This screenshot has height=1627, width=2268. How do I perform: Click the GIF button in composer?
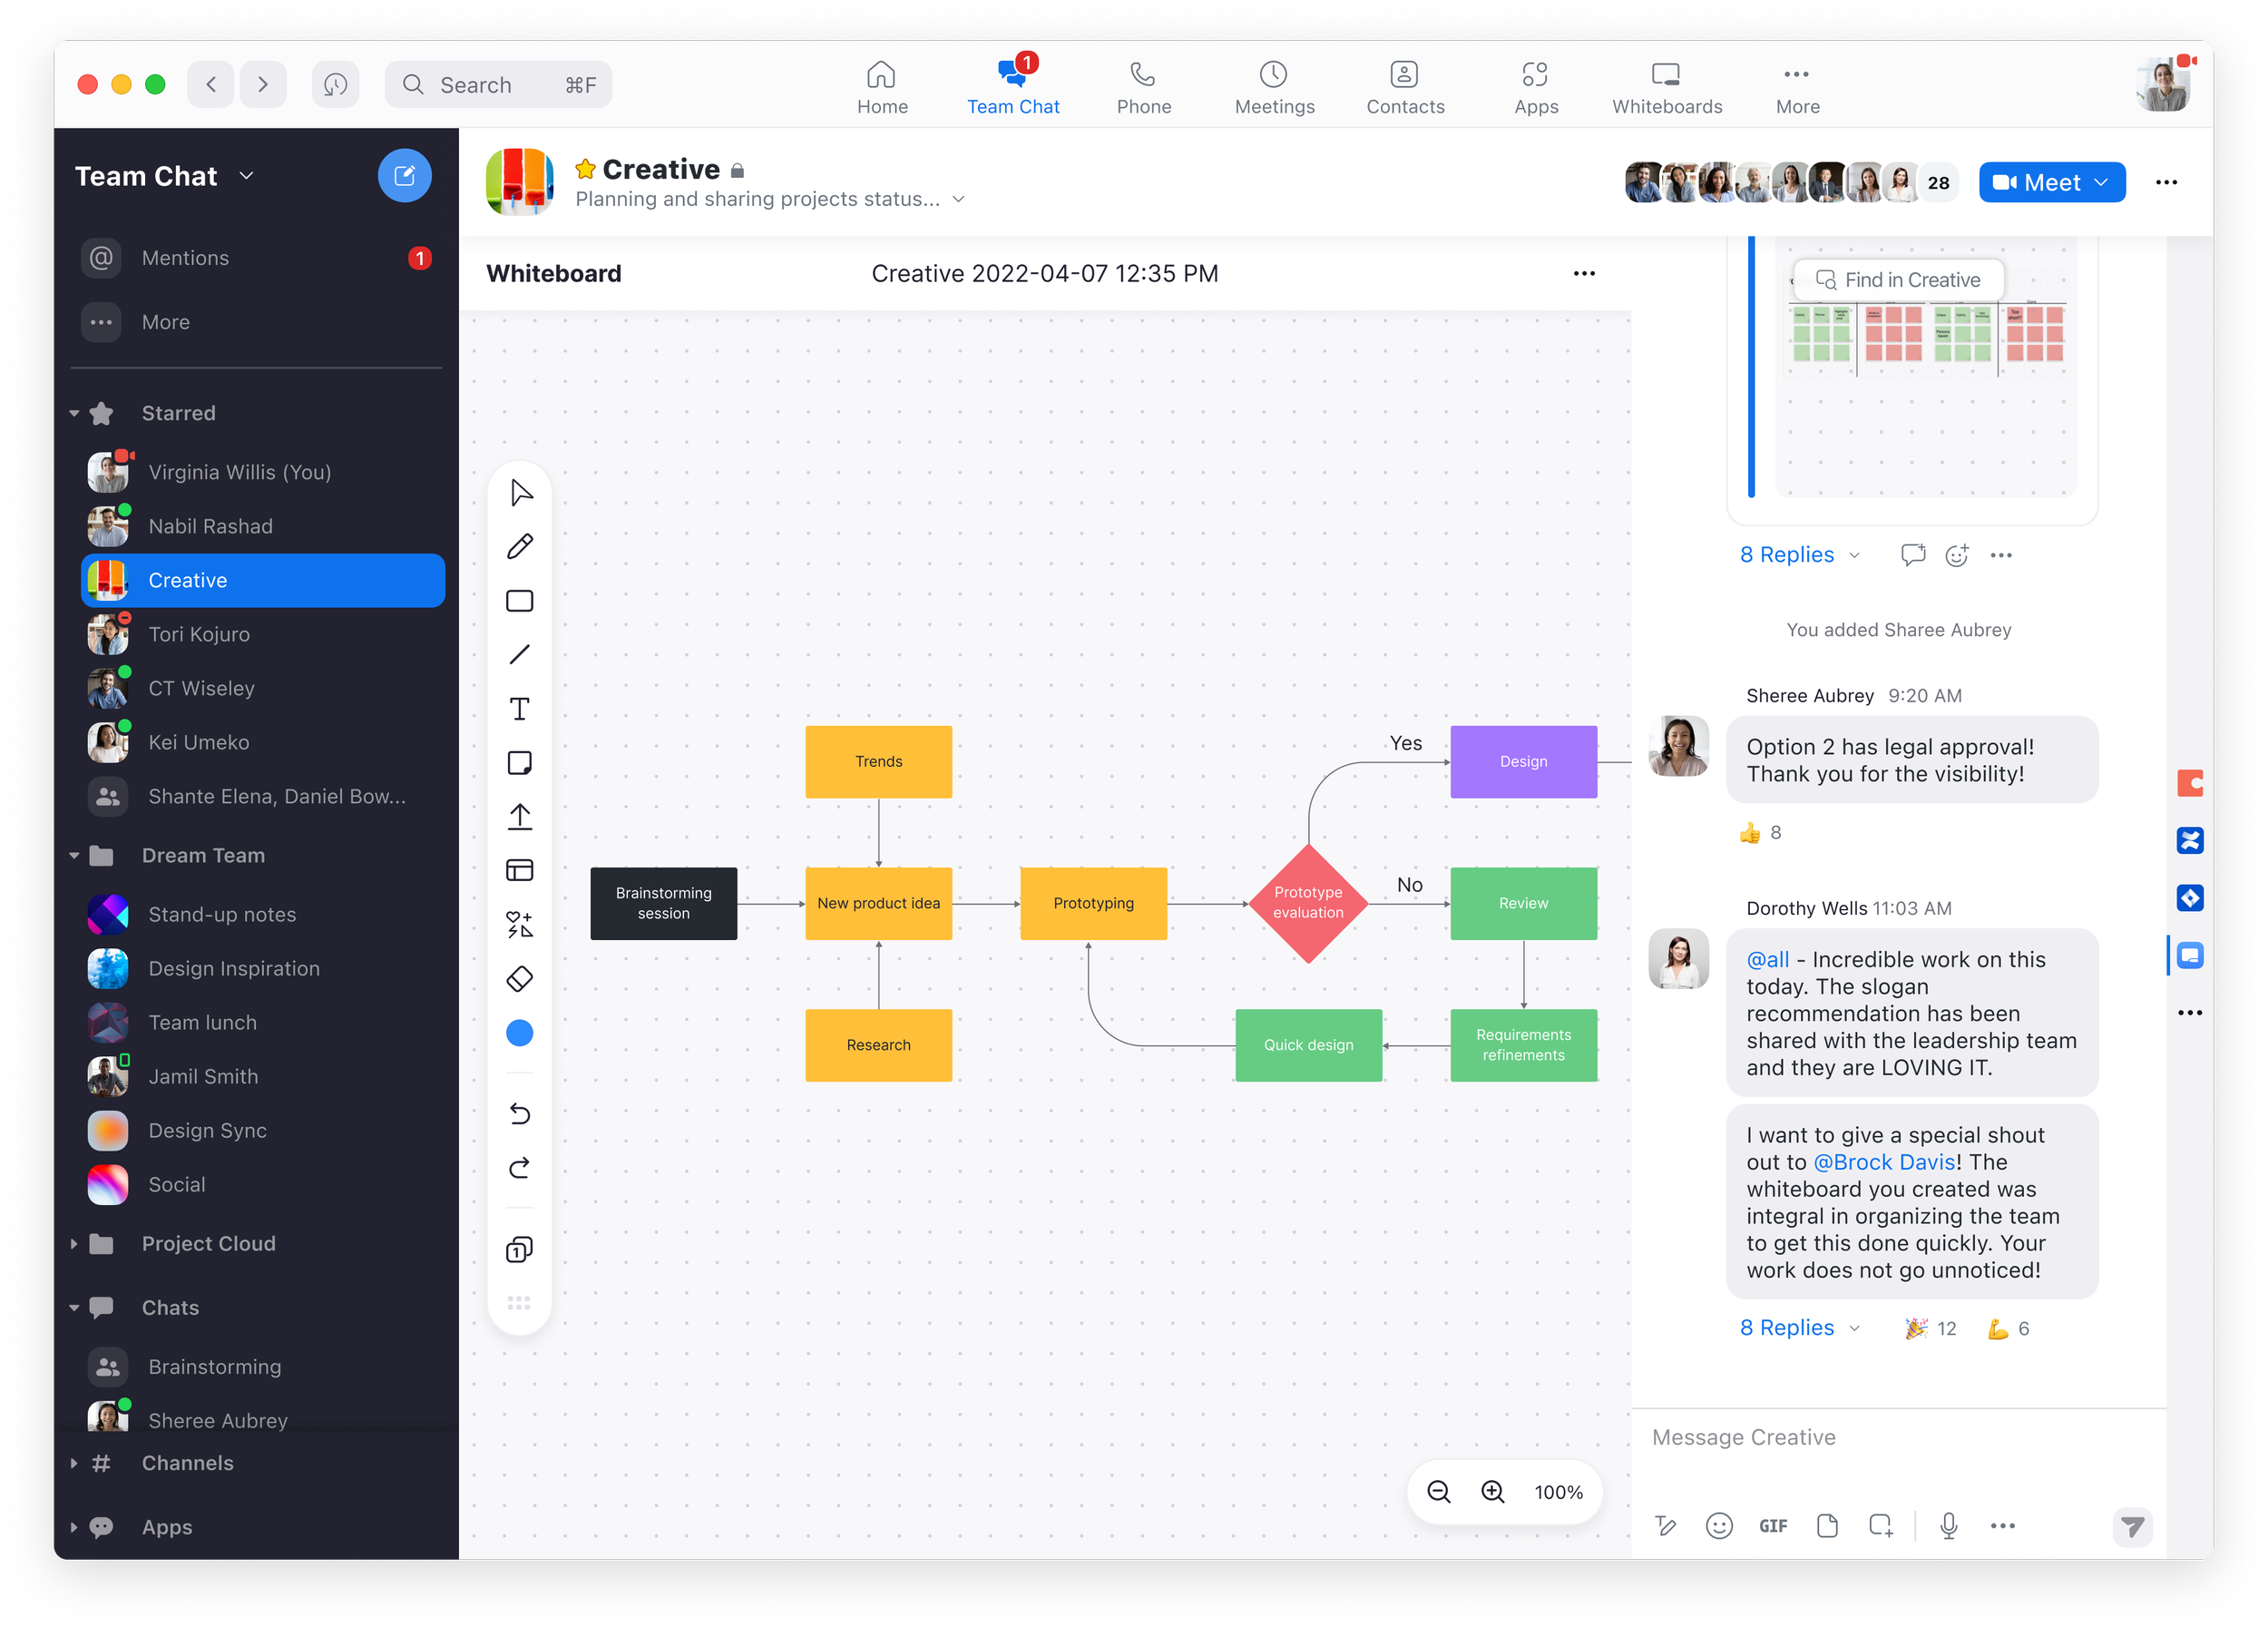tap(1772, 1525)
